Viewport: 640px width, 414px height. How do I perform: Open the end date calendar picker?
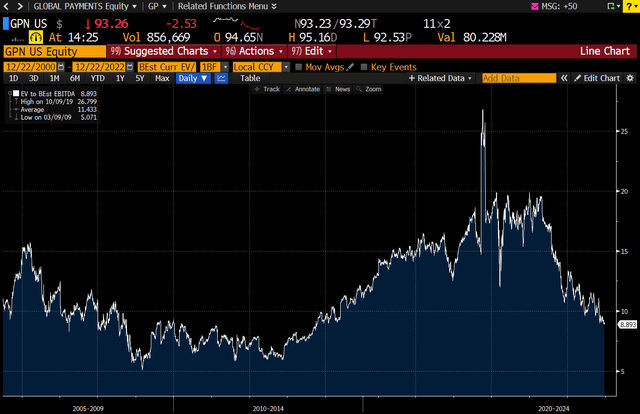pyautogui.click(x=130, y=67)
